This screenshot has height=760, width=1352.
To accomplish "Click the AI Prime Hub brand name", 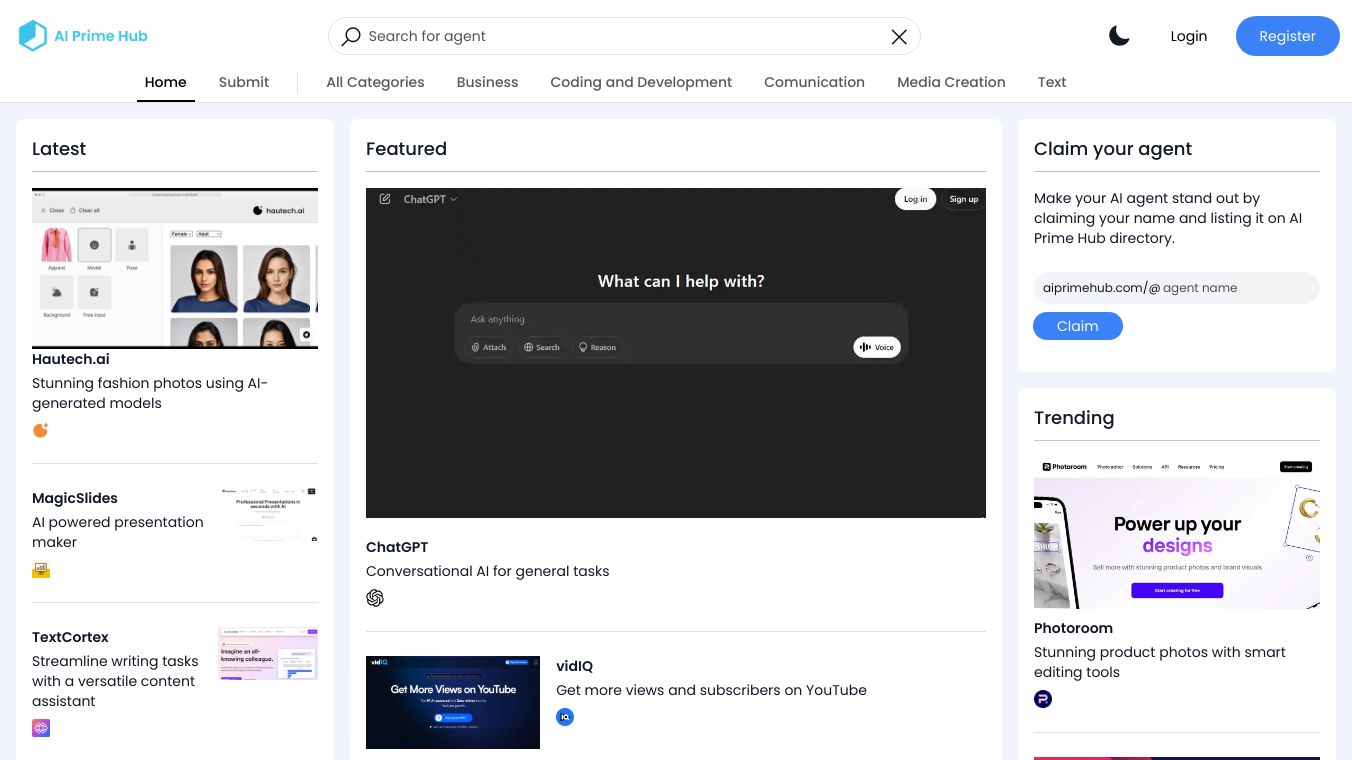I will click(101, 36).
